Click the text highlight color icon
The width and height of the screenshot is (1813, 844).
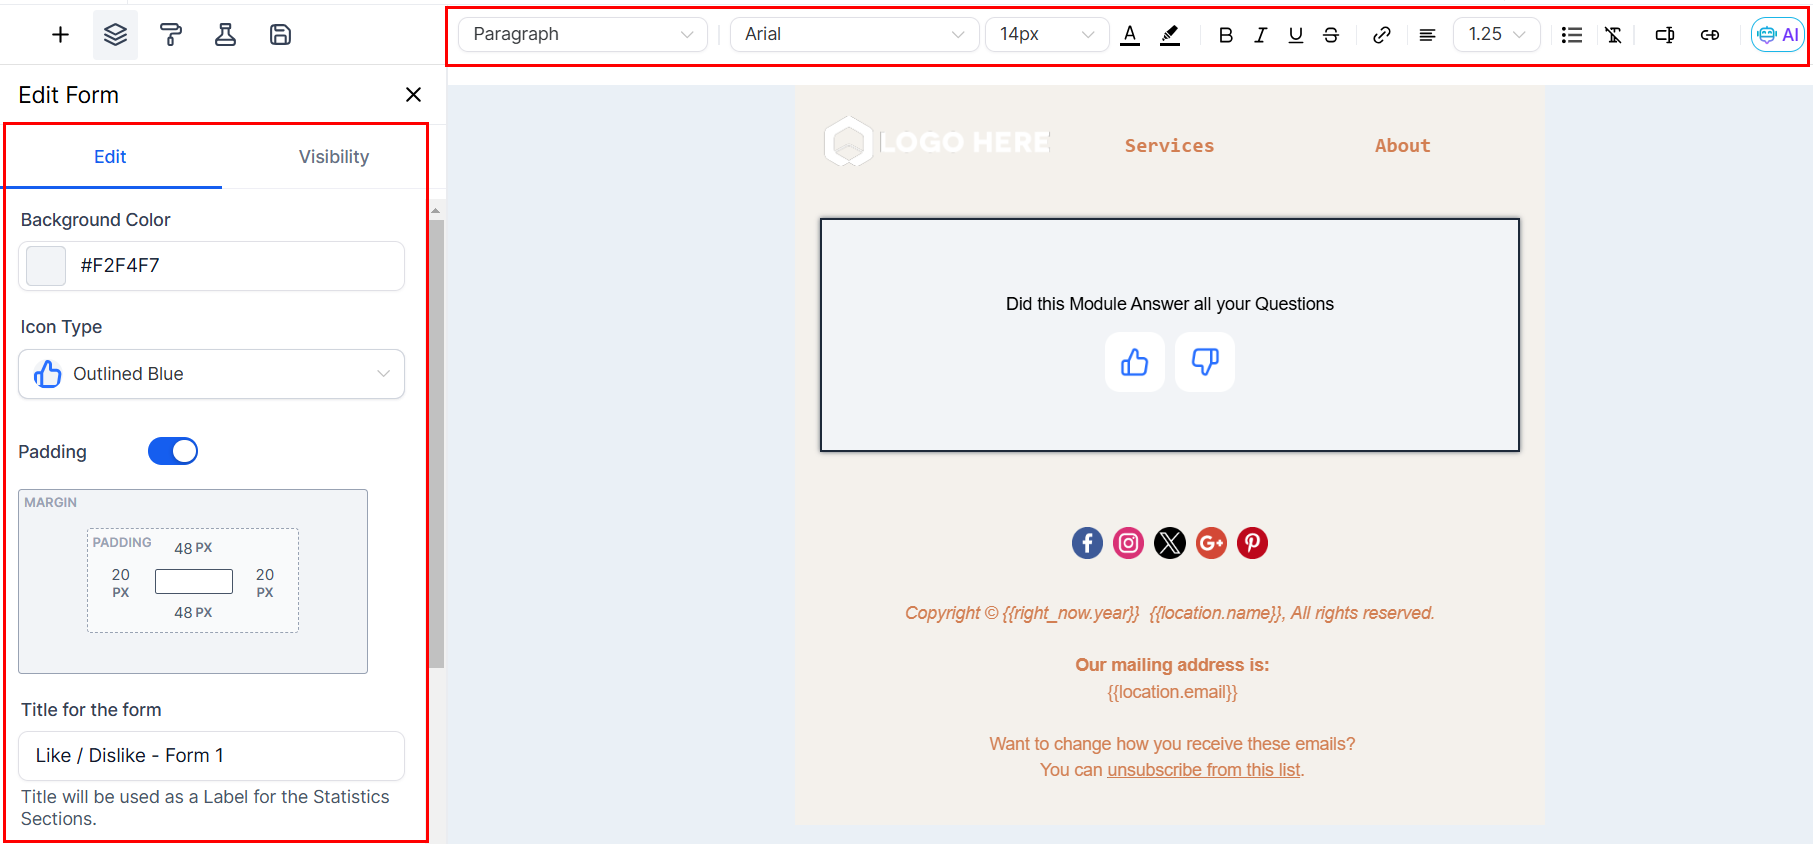click(1169, 35)
